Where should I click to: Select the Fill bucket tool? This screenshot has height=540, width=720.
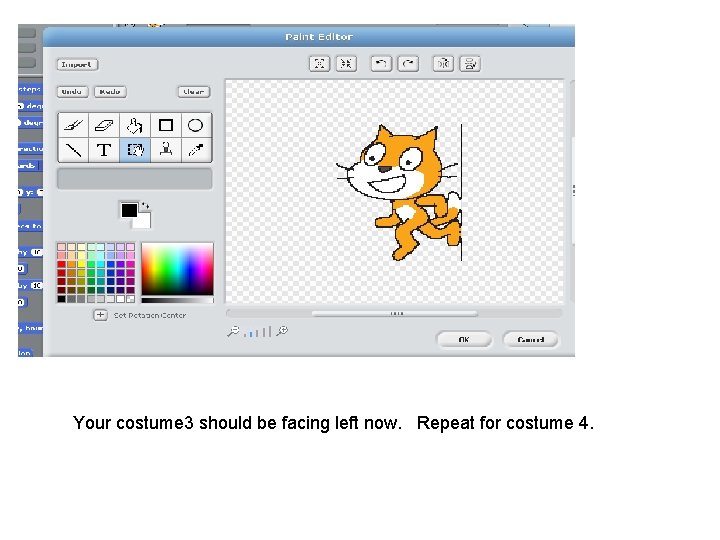point(135,125)
